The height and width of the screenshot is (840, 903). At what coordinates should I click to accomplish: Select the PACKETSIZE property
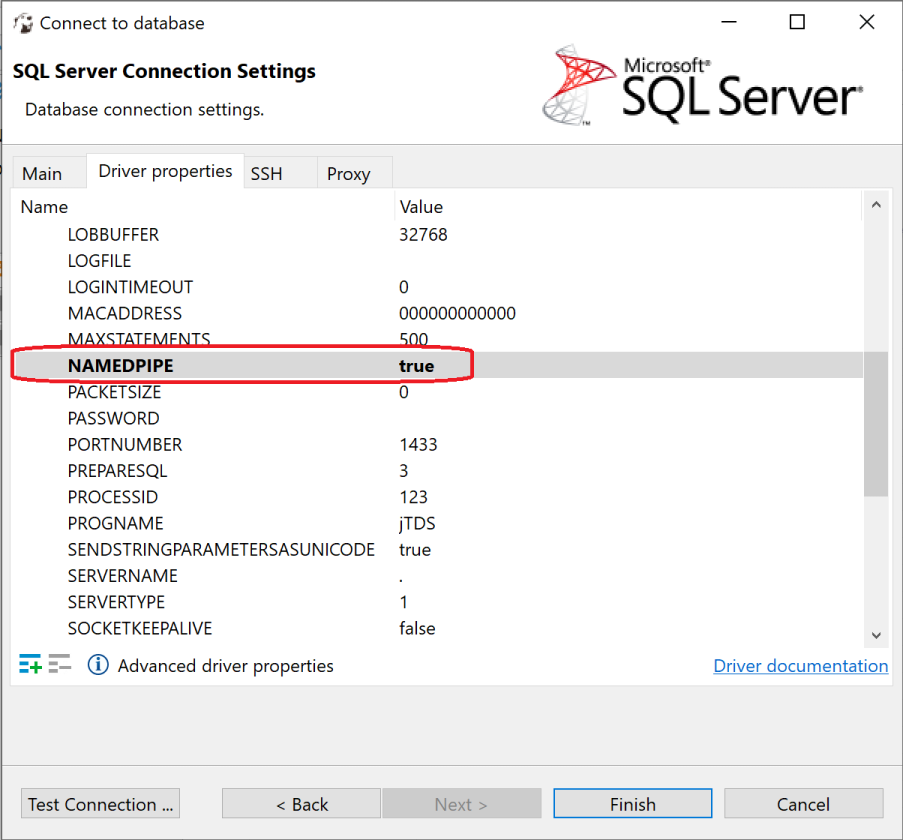114,392
